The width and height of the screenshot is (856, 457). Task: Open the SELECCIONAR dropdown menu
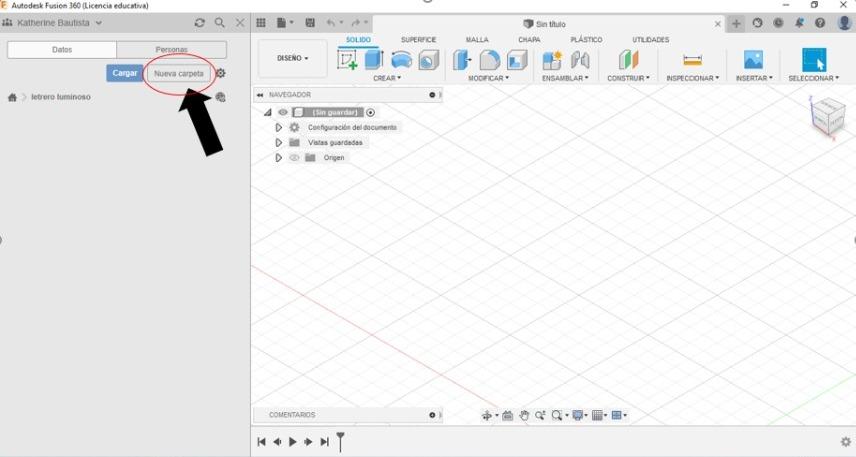[x=813, y=78]
